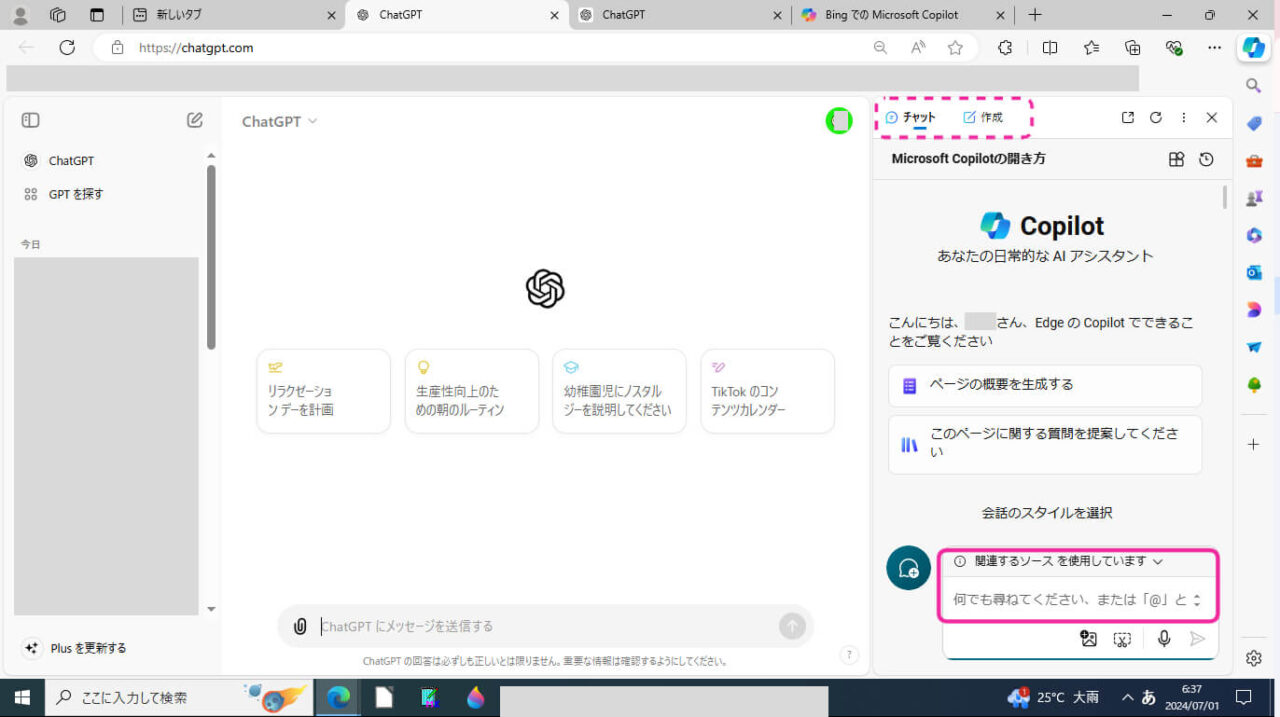Focus the ChatGPT message input field
Viewport: 1280px width, 717px height.
pyautogui.click(x=546, y=627)
